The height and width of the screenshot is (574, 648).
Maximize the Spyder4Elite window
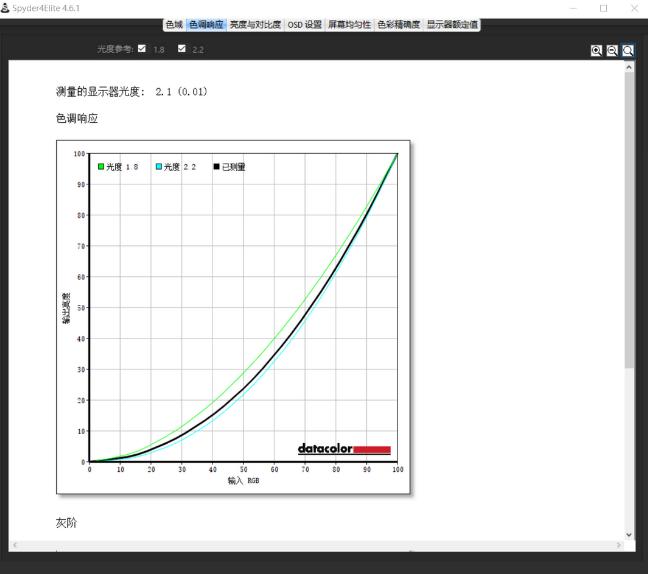[603, 8]
